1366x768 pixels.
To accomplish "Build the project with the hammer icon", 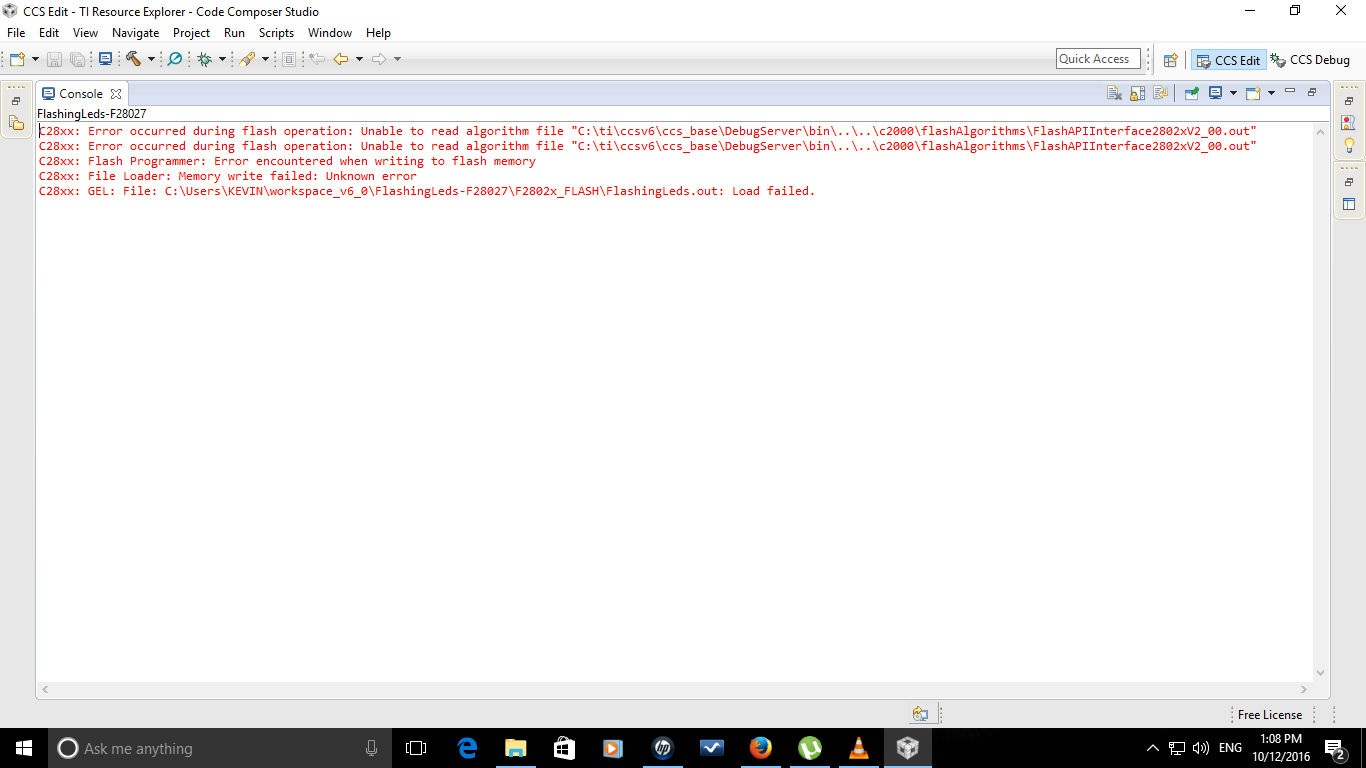I will (x=133, y=59).
